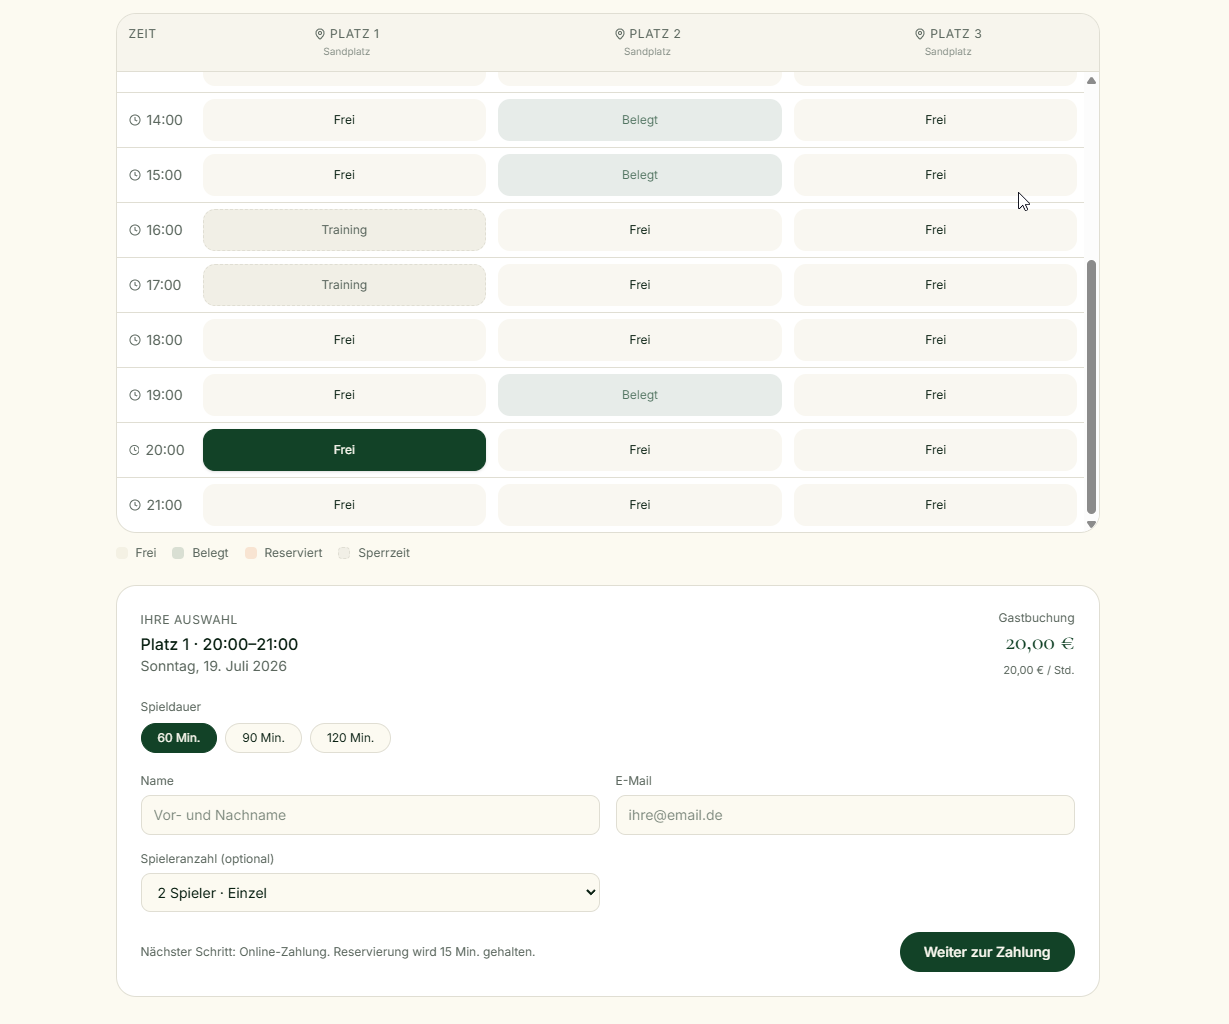Click the location pin icon beside Platz 1
This screenshot has height=1024, width=1229.
click(x=320, y=34)
